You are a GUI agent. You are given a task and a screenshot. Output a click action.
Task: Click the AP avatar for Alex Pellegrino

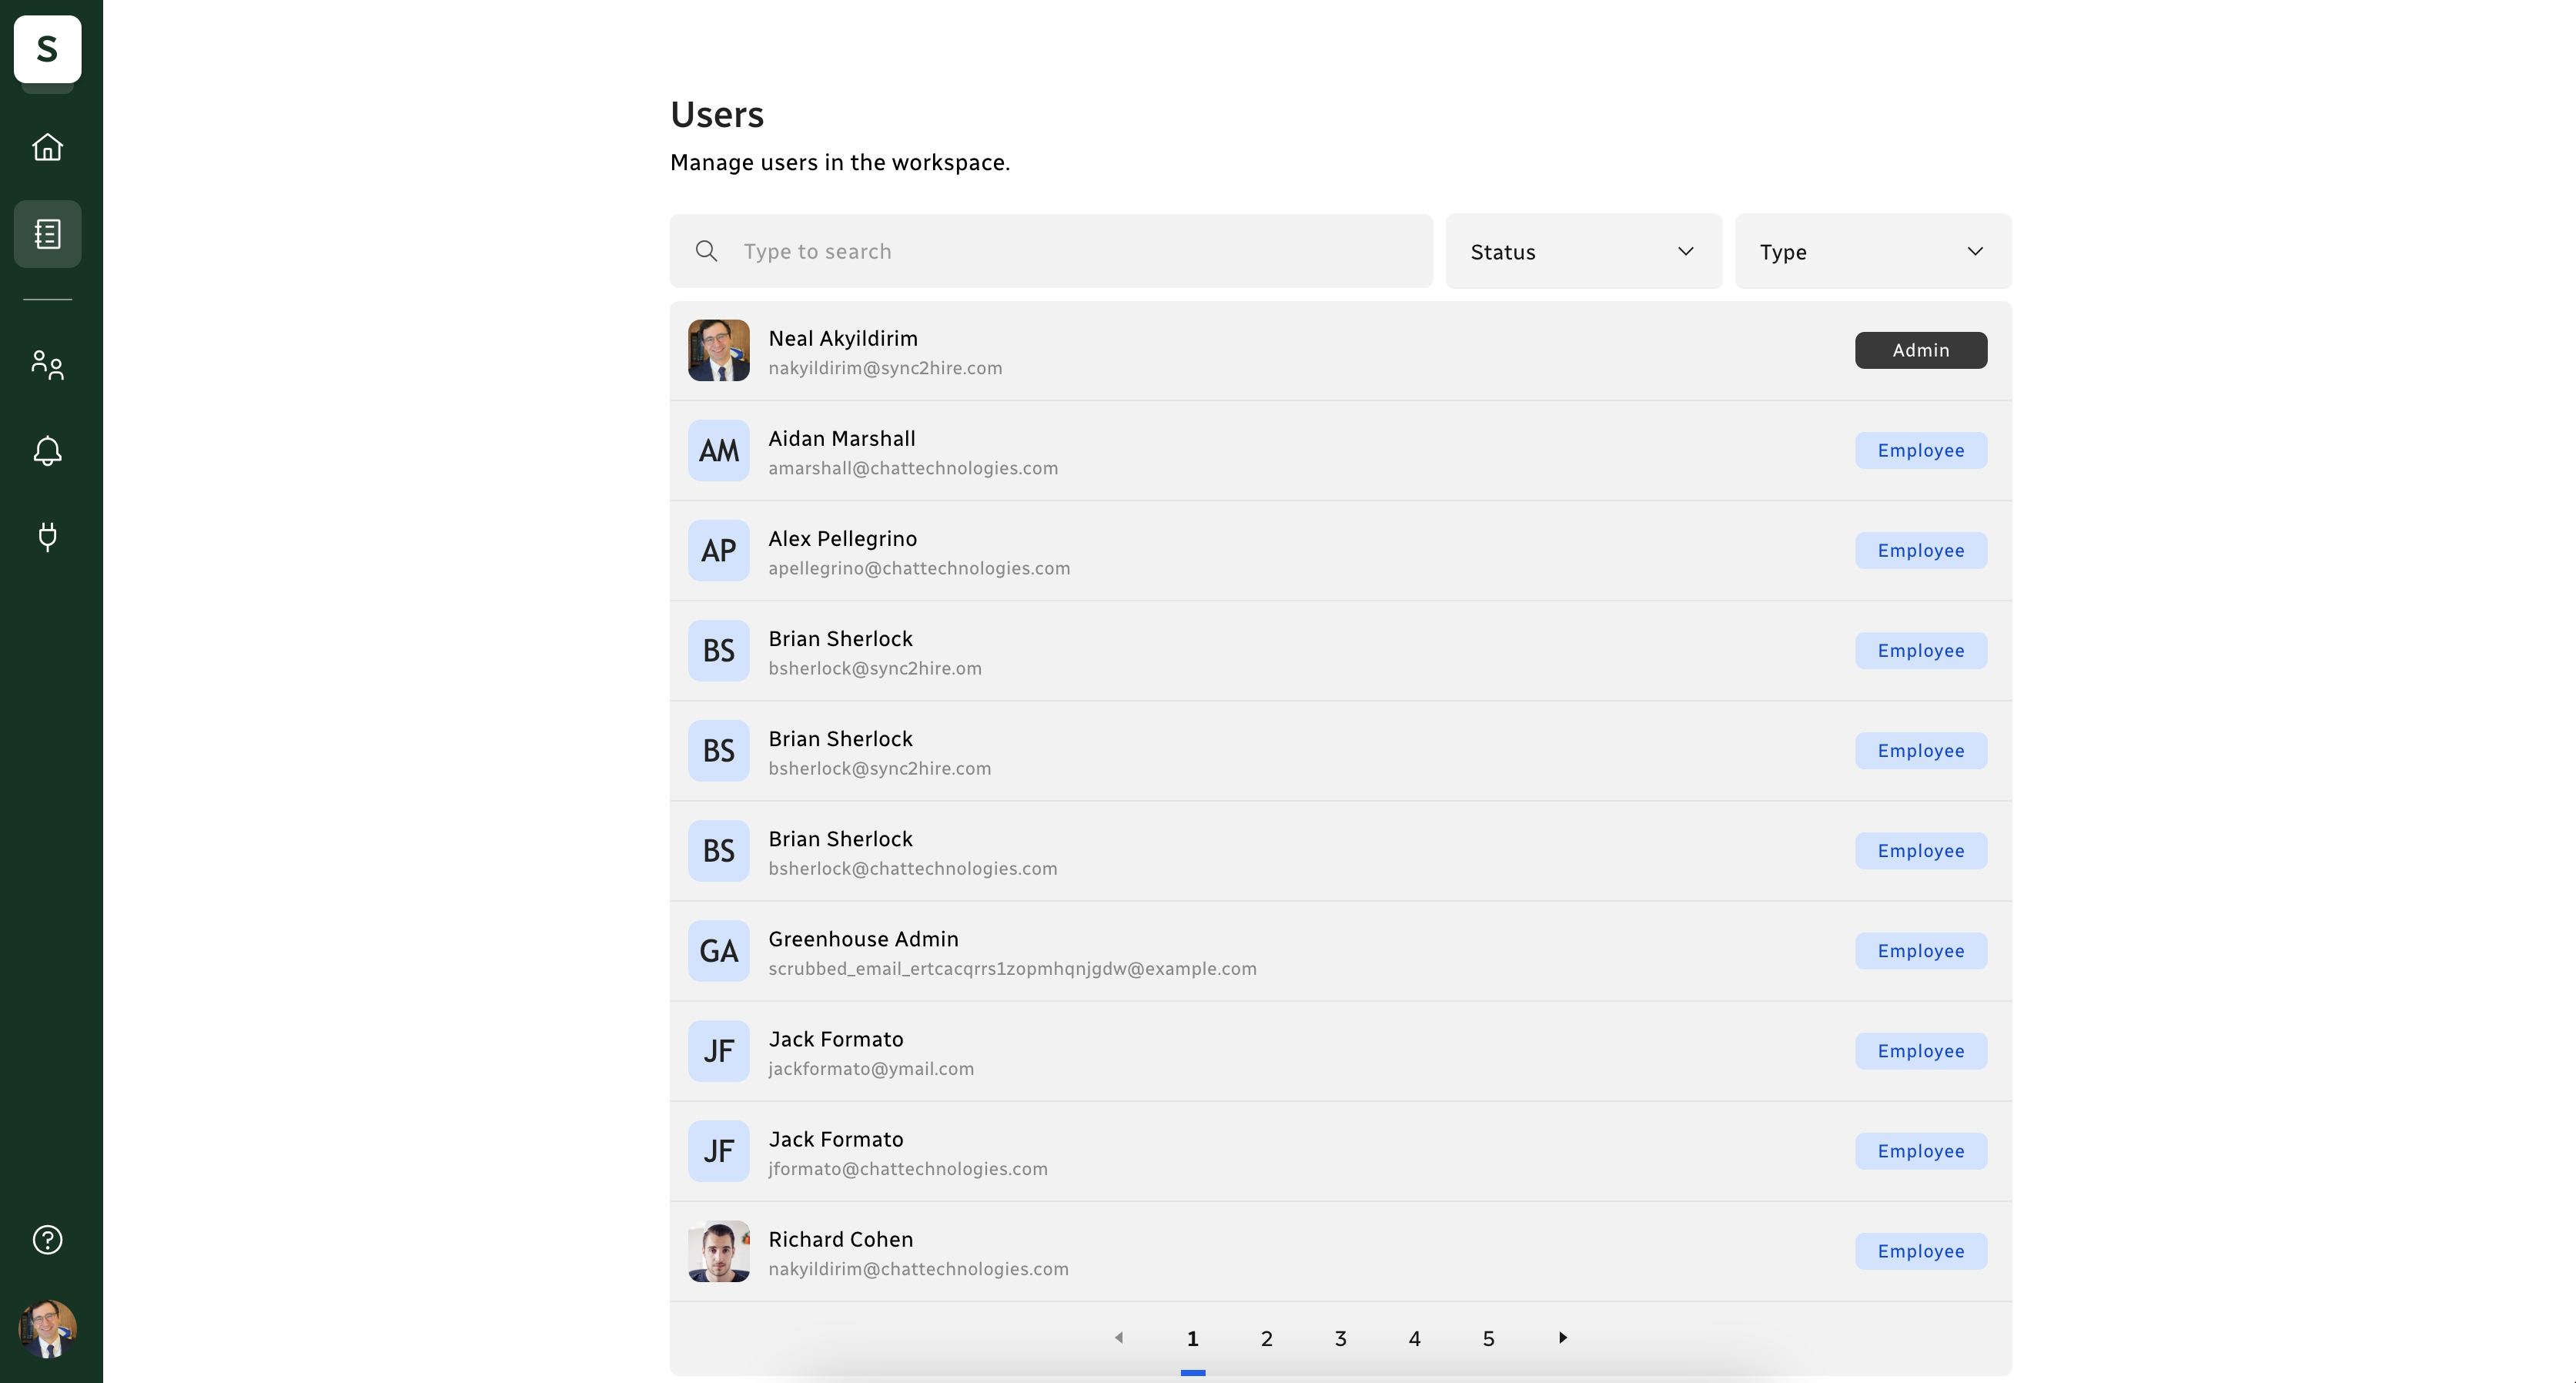[719, 550]
